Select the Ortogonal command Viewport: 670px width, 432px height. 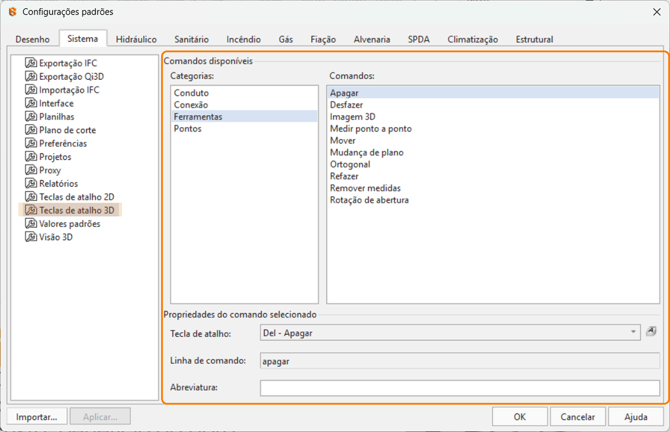coord(494,165)
